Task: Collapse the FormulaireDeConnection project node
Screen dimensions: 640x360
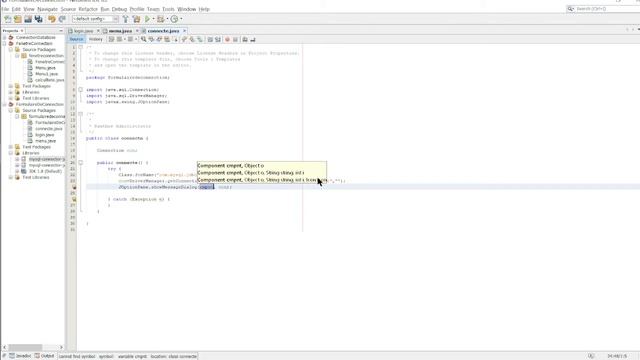Action: coord(4,104)
